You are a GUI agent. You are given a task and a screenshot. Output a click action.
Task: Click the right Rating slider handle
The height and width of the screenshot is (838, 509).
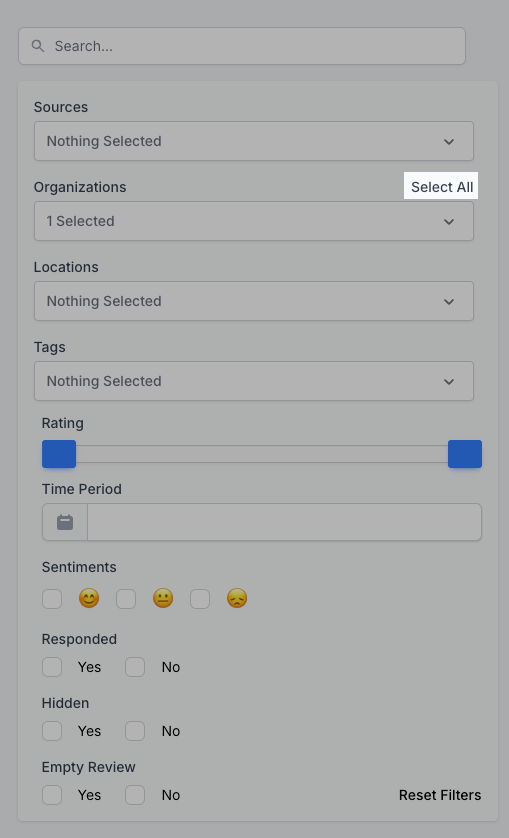coord(465,454)
